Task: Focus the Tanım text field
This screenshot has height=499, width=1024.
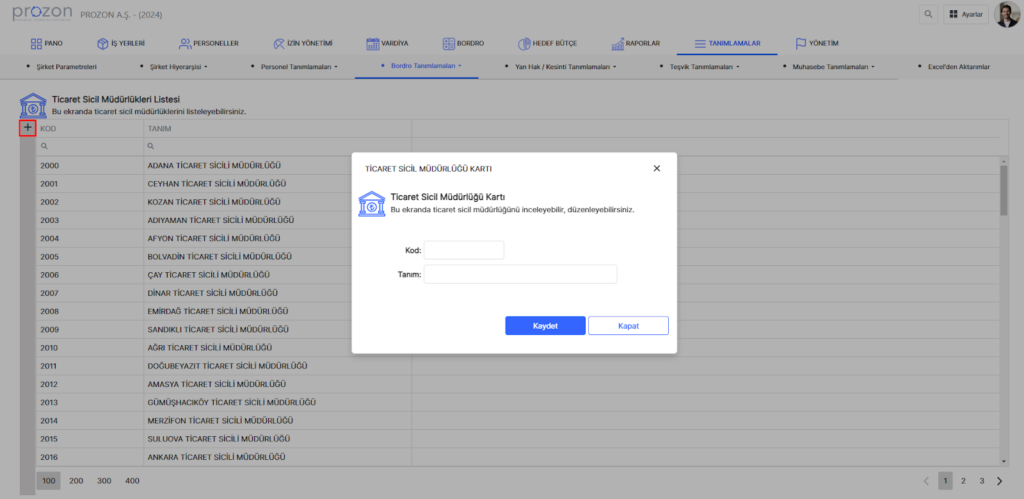Action: 520,274
